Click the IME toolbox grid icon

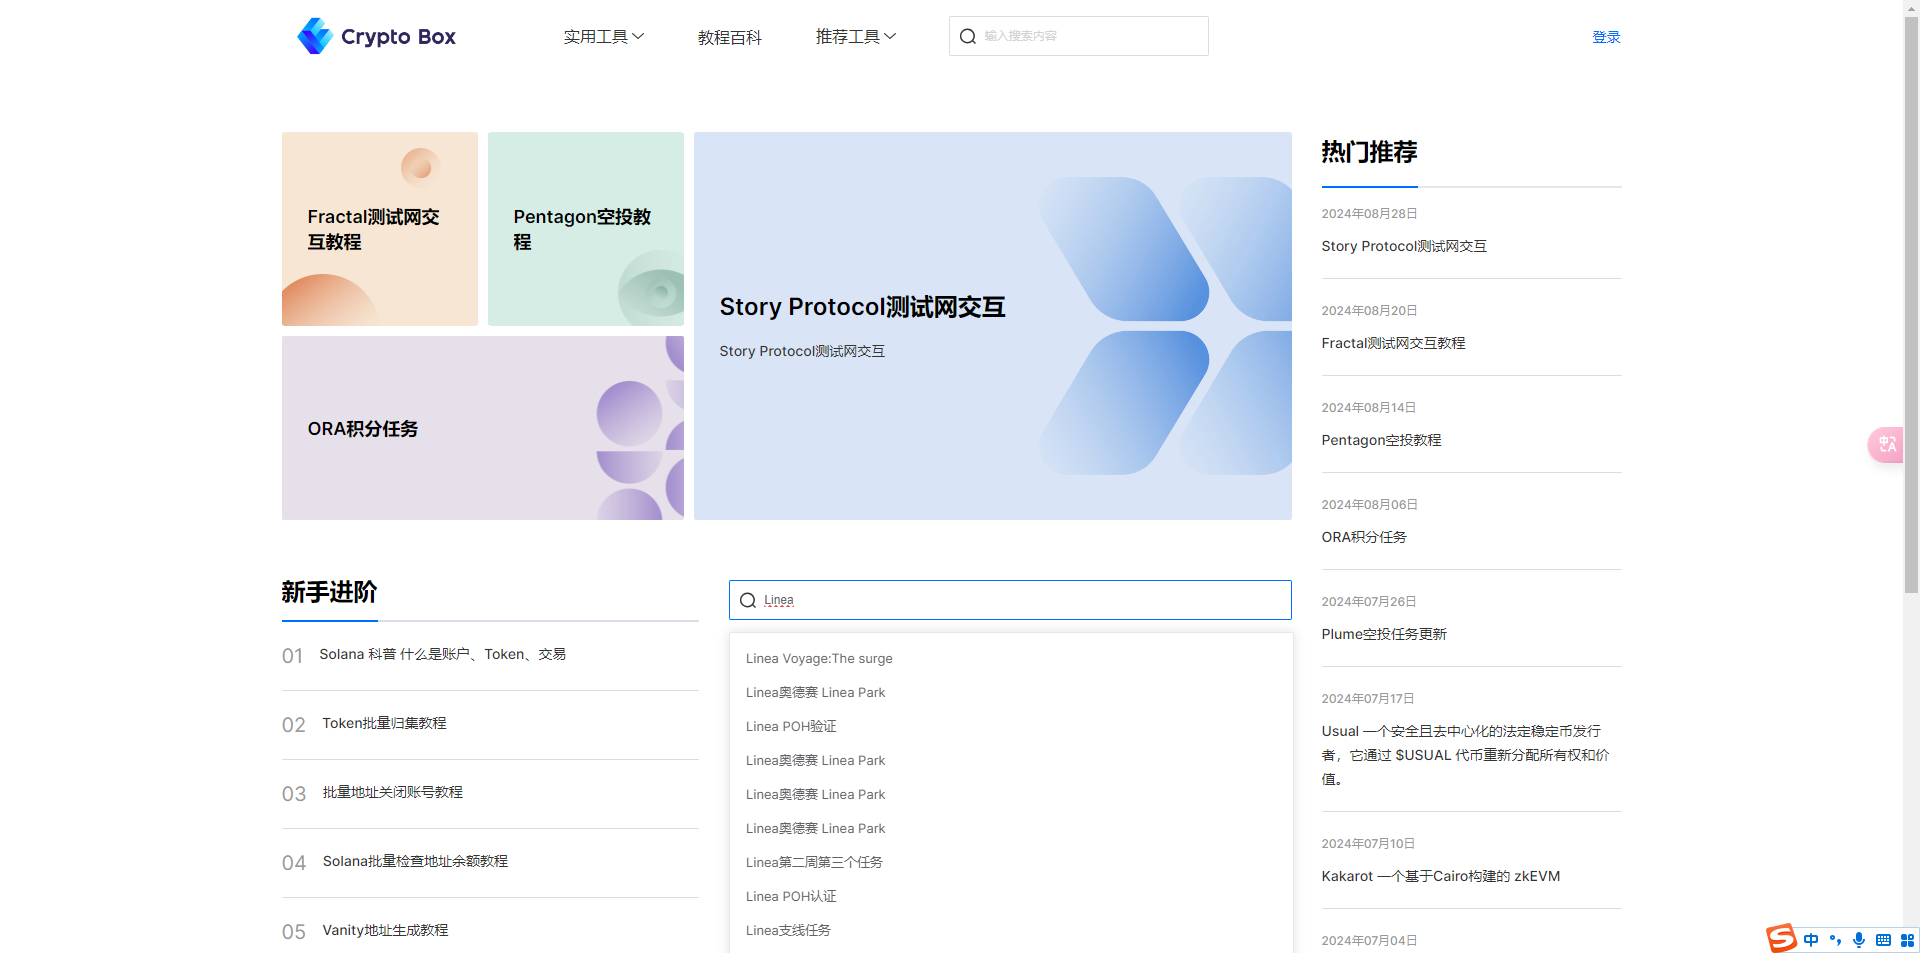(1907, 940)
